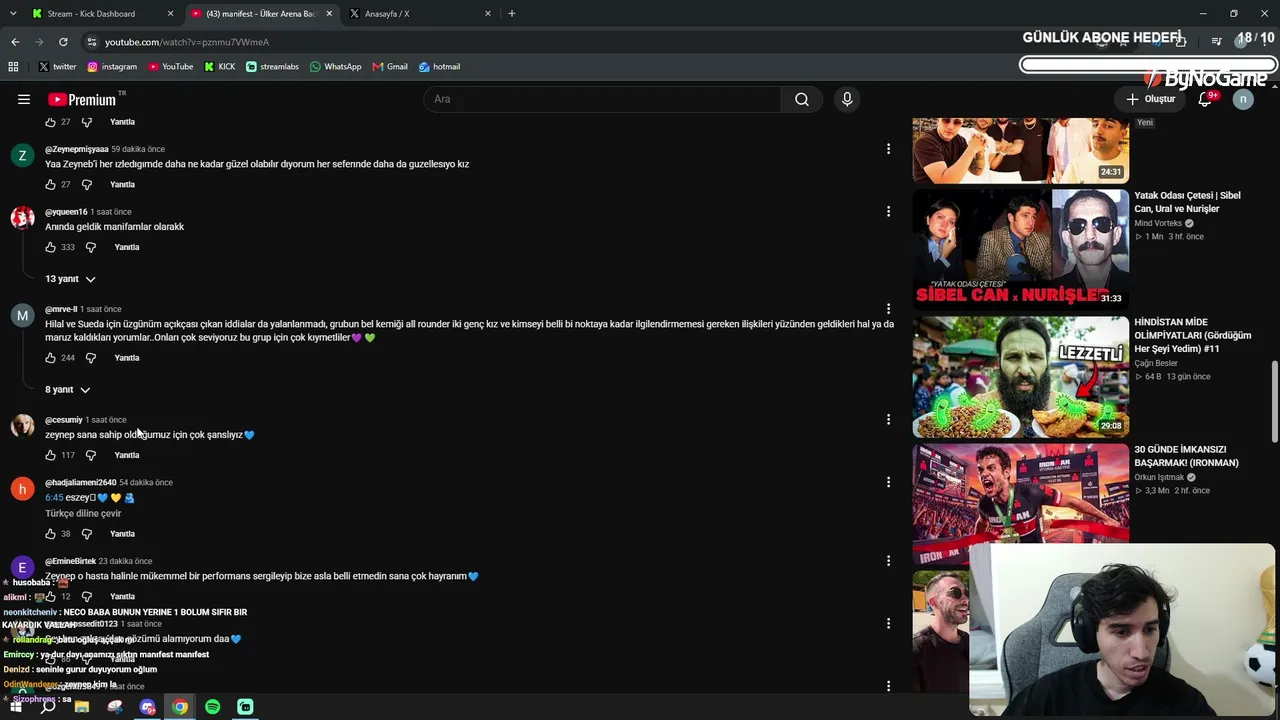
Task: Click the YouTube search field Ara
Action: click(x=602, y=99)
